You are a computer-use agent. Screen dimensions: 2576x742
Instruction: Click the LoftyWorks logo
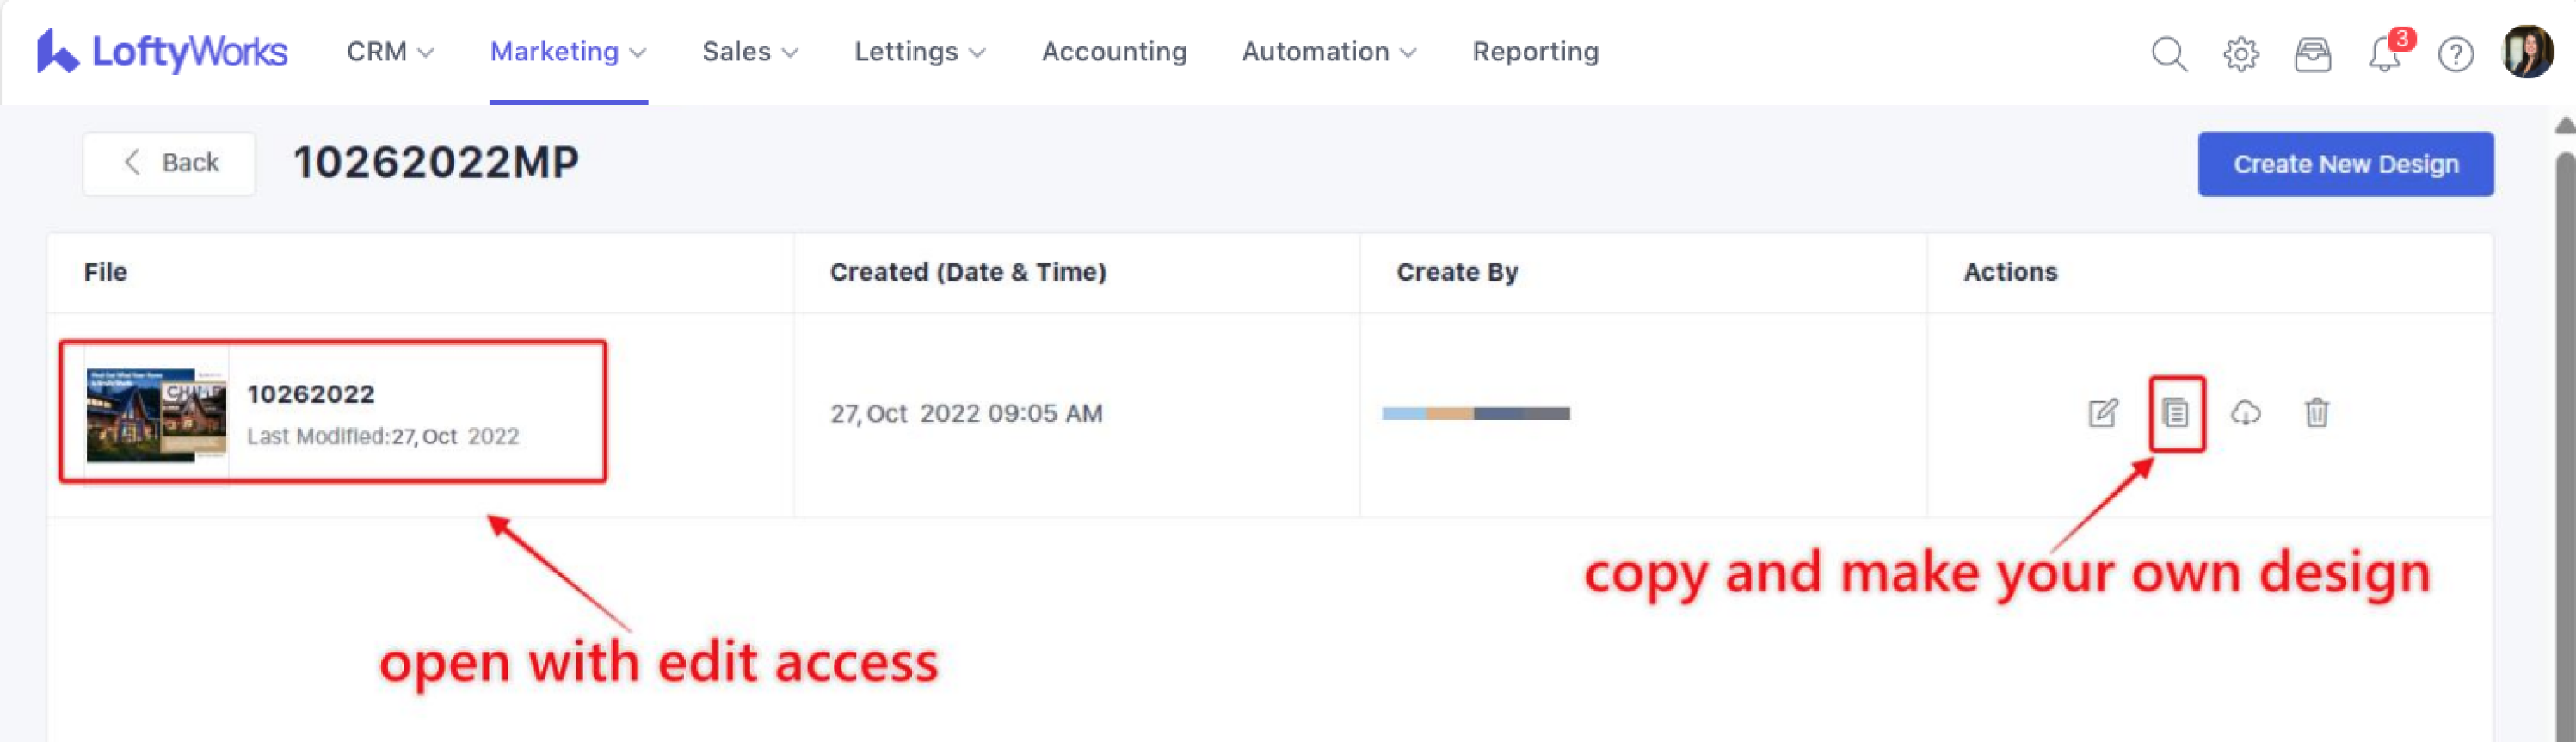coord(162,51)
